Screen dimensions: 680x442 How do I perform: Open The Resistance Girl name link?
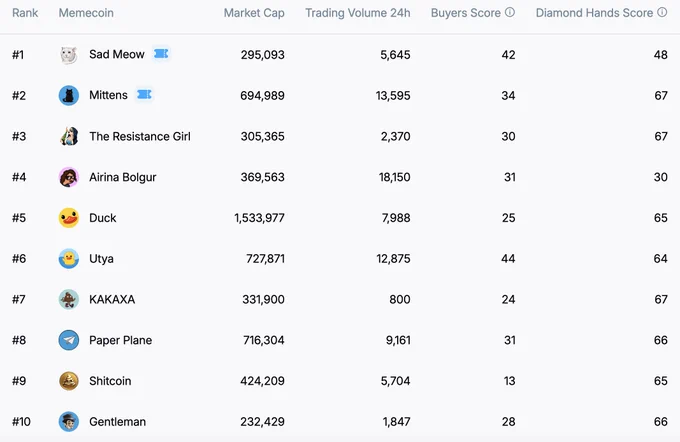pyautogui.click(x=140, y=136)
